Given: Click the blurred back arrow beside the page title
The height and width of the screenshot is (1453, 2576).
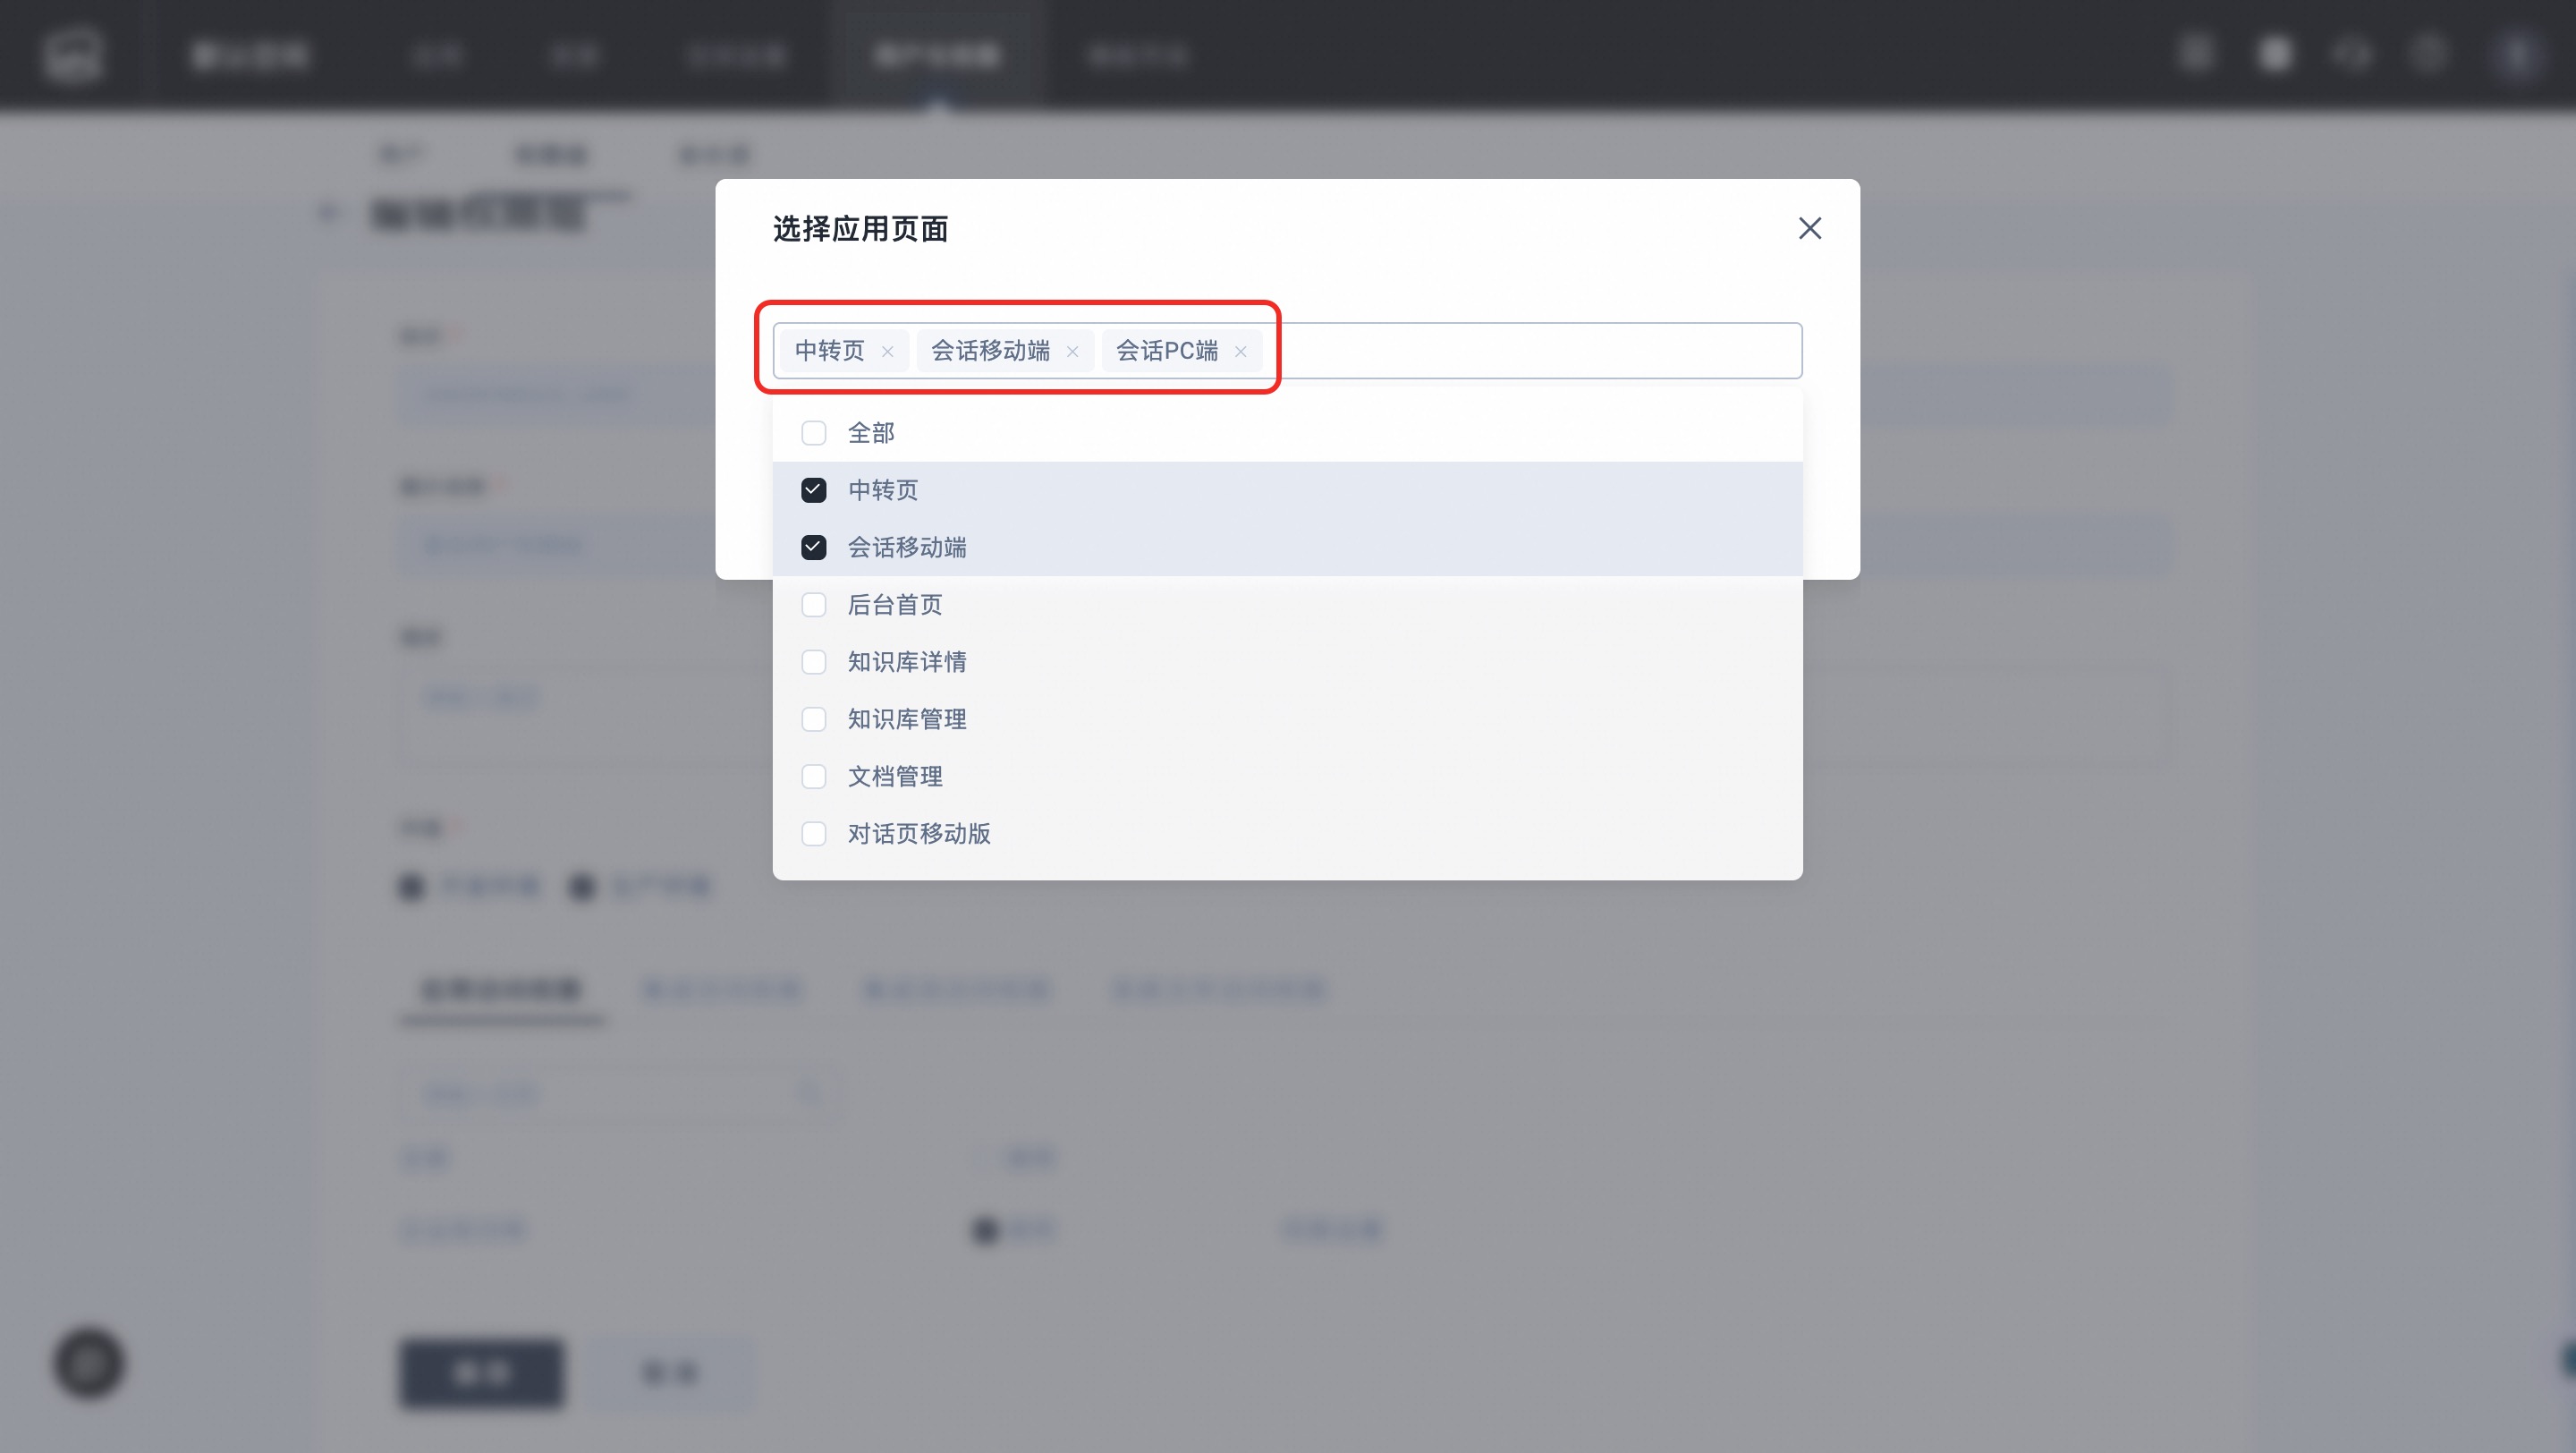Looking at the screenshot, I should [328, 213].
